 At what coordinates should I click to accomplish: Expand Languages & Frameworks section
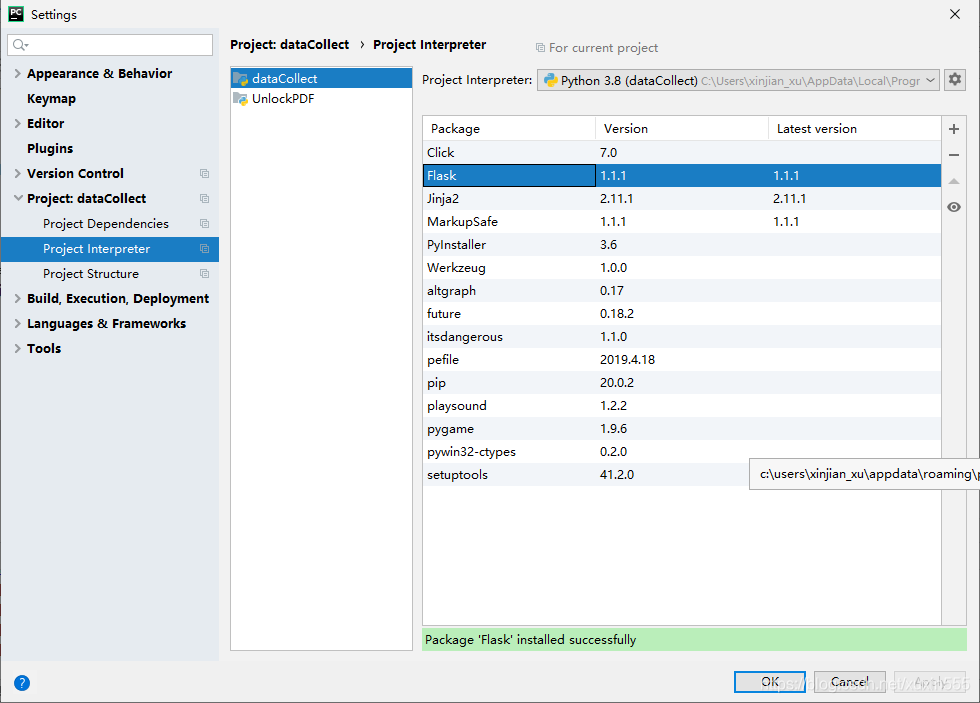[18, 323]
